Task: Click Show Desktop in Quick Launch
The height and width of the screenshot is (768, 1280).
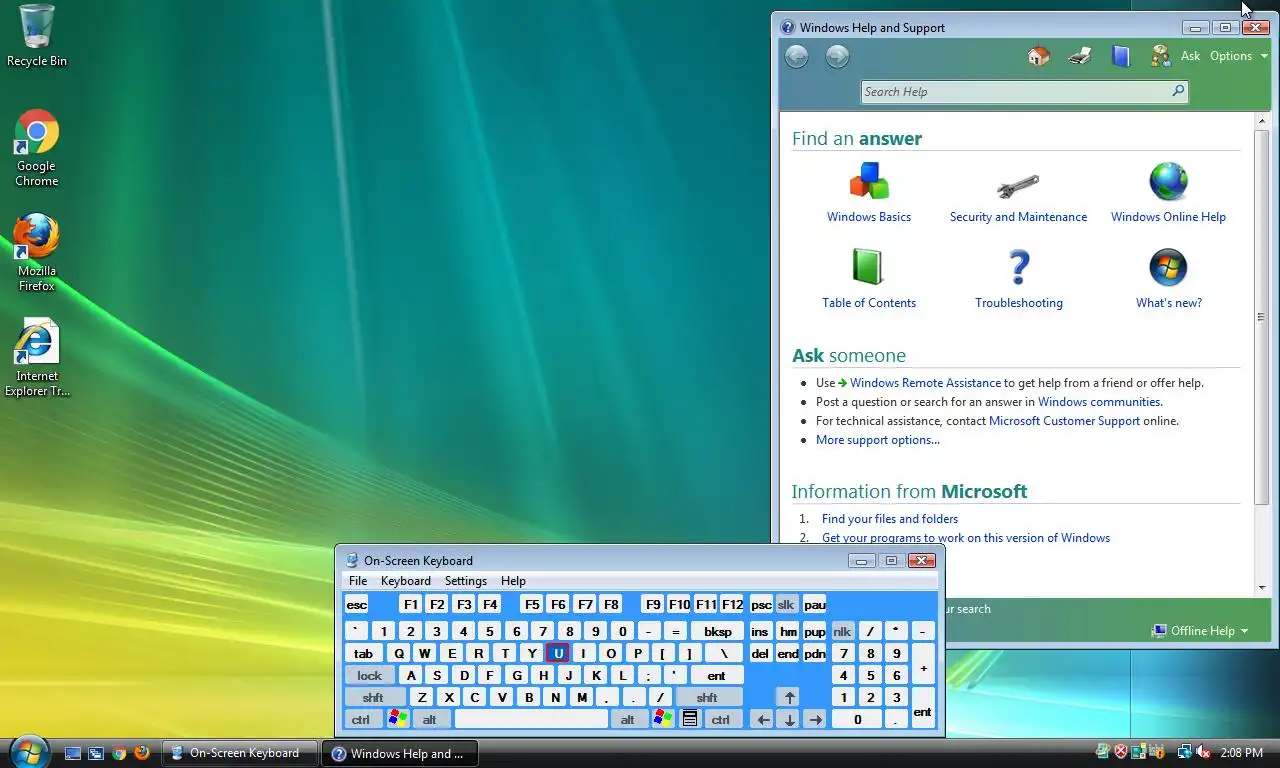Action: point(72,753)
